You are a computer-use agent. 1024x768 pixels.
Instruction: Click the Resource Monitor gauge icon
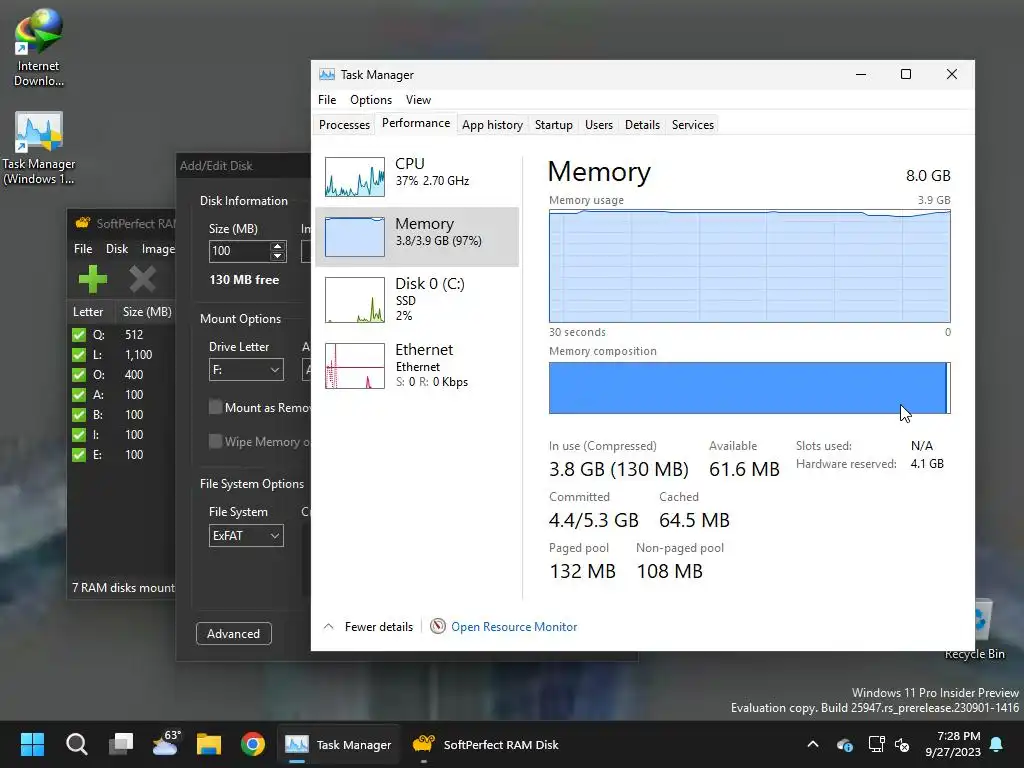(x=438, y=626)
